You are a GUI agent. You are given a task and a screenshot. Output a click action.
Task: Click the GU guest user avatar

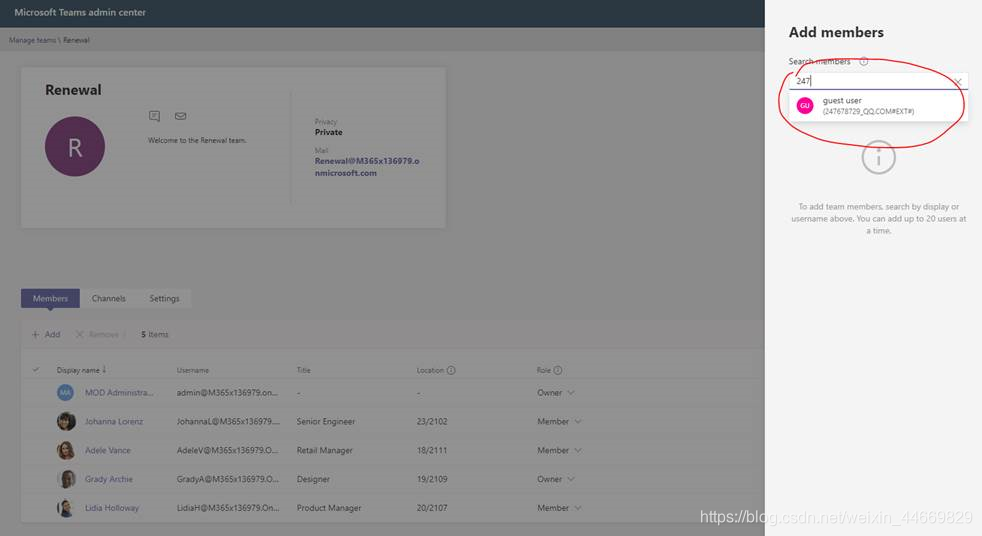tap(805, 106)
